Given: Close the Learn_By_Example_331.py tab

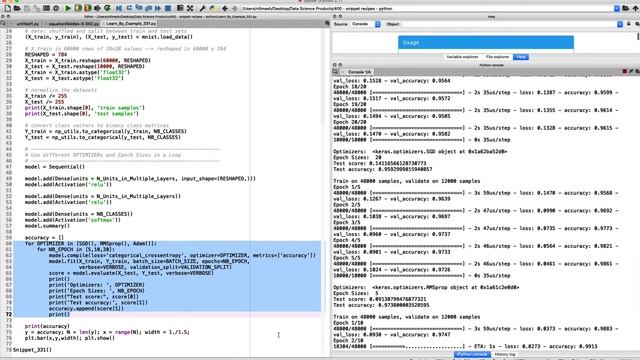Looking at the screenshot, I should click(104, 24).
